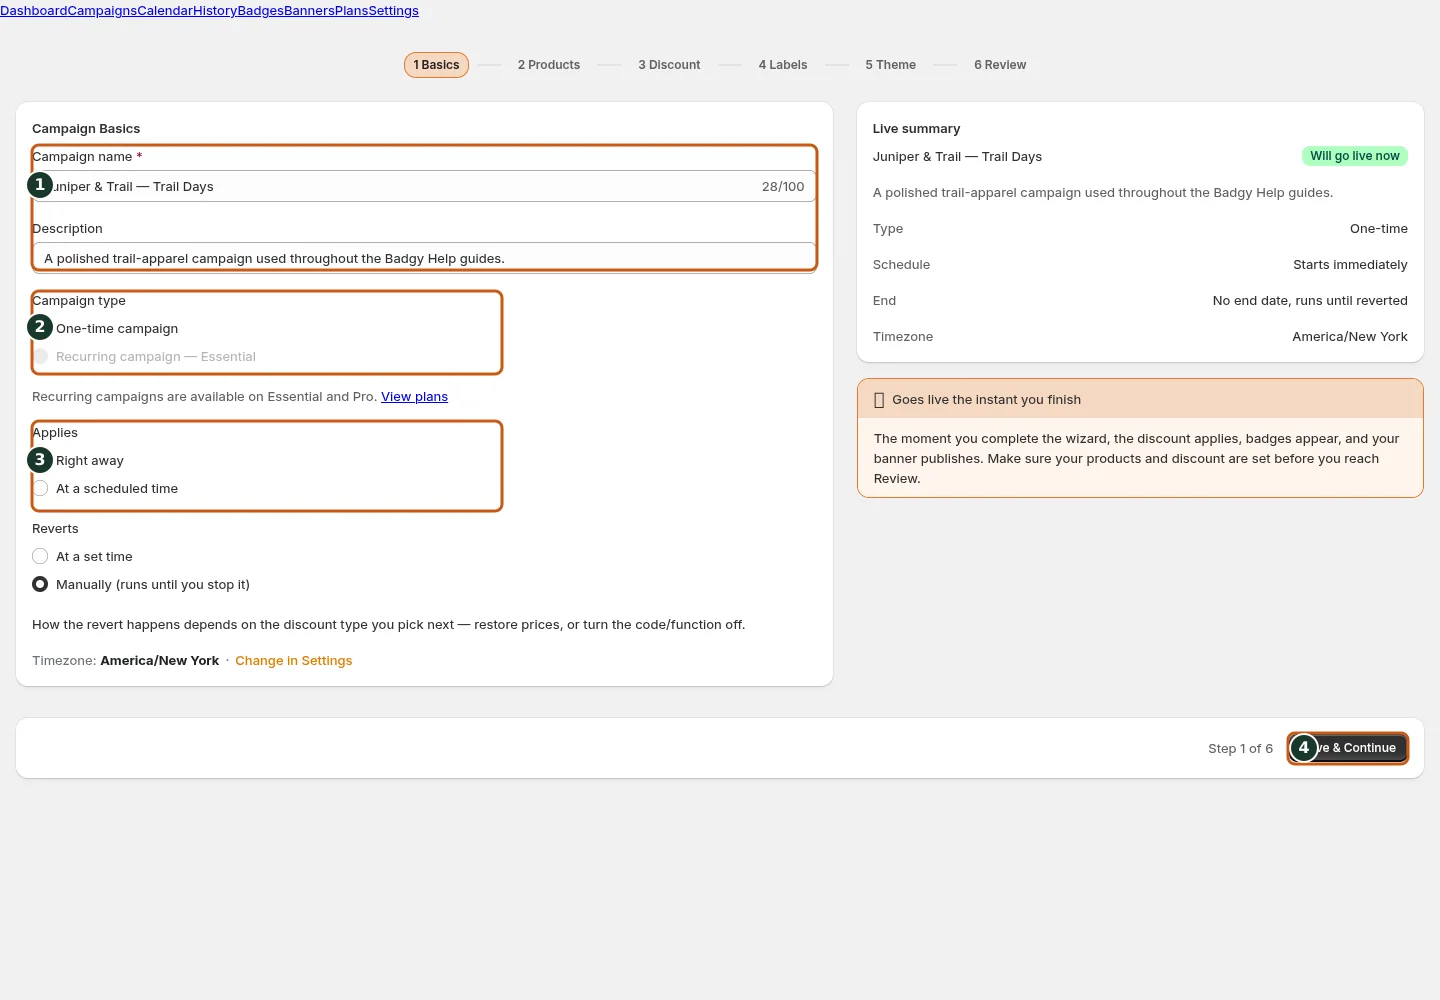Open the Campaigns navigation link
The width and height of the screenshot is (1440, 1000).
pyautogui.click(x=102, y=11)
